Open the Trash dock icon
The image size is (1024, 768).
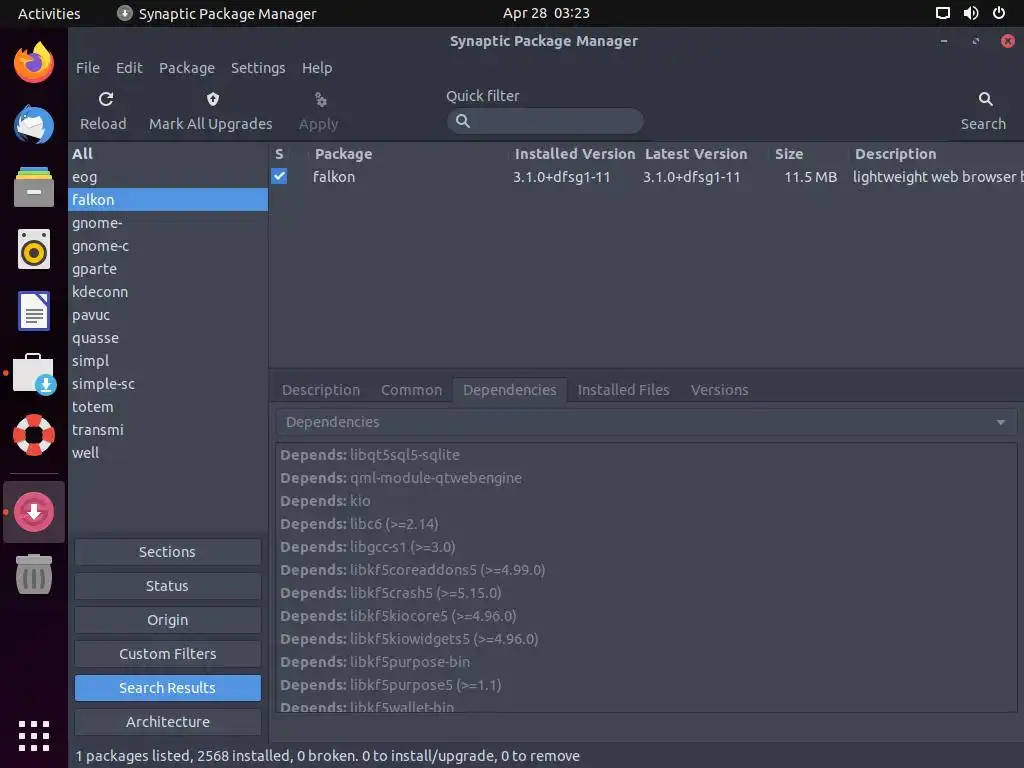[34, 574]
